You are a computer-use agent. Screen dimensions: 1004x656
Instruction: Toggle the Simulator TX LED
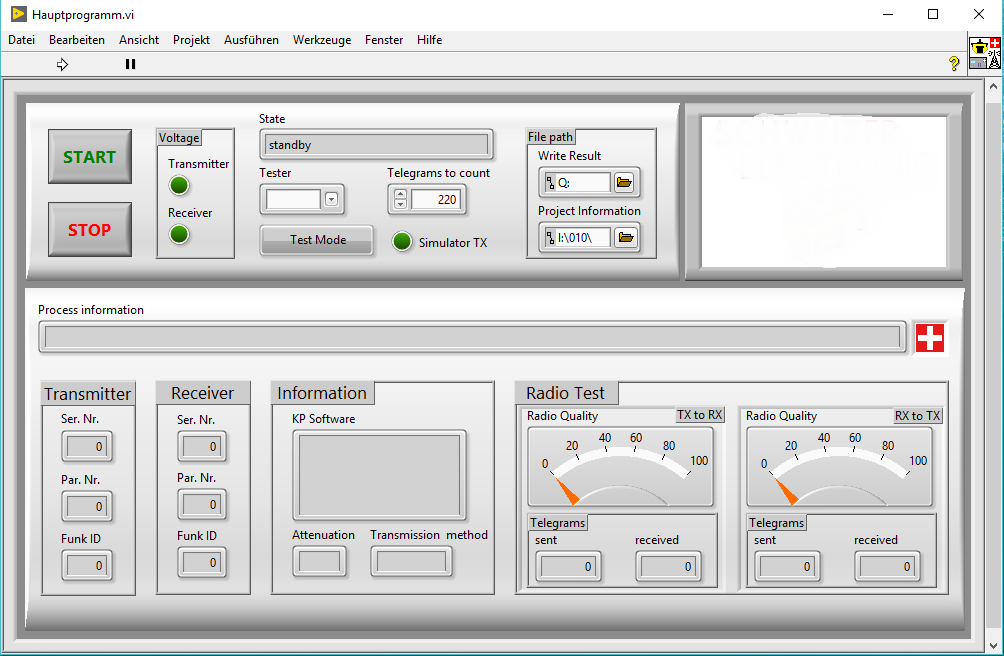(x=402, y=241)
